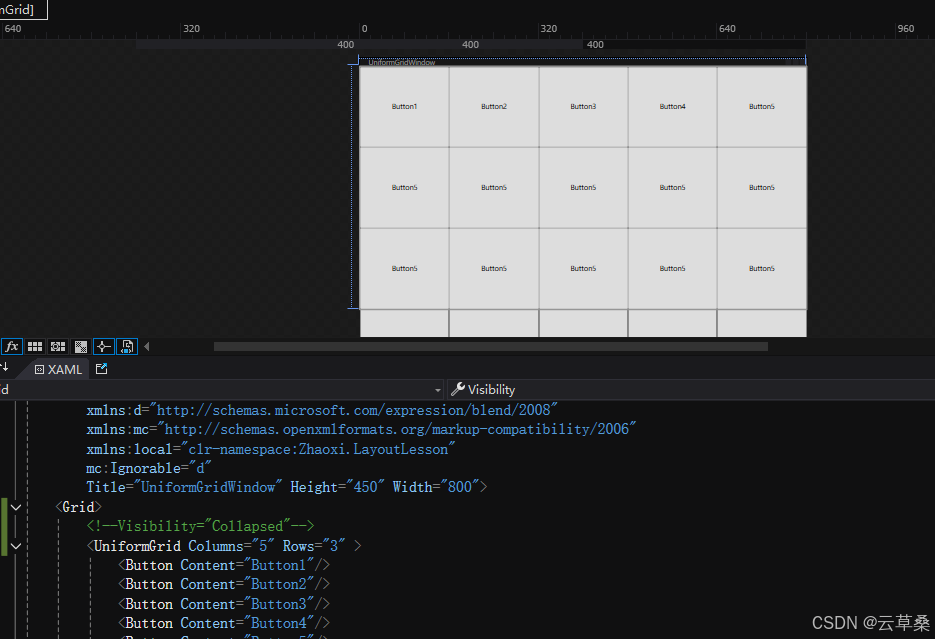Switch to the XAML tab
This screenshot has width=935, height=639.
[x=58, y=370]
